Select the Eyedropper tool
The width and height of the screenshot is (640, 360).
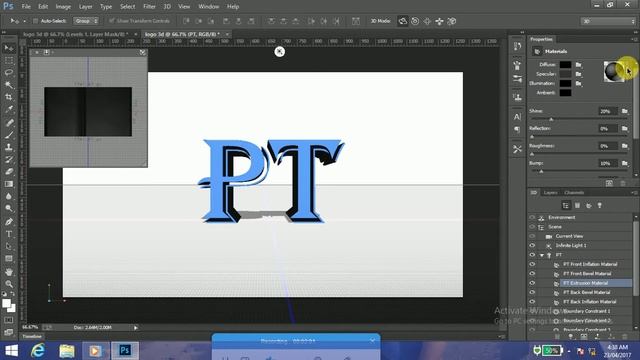9,109
